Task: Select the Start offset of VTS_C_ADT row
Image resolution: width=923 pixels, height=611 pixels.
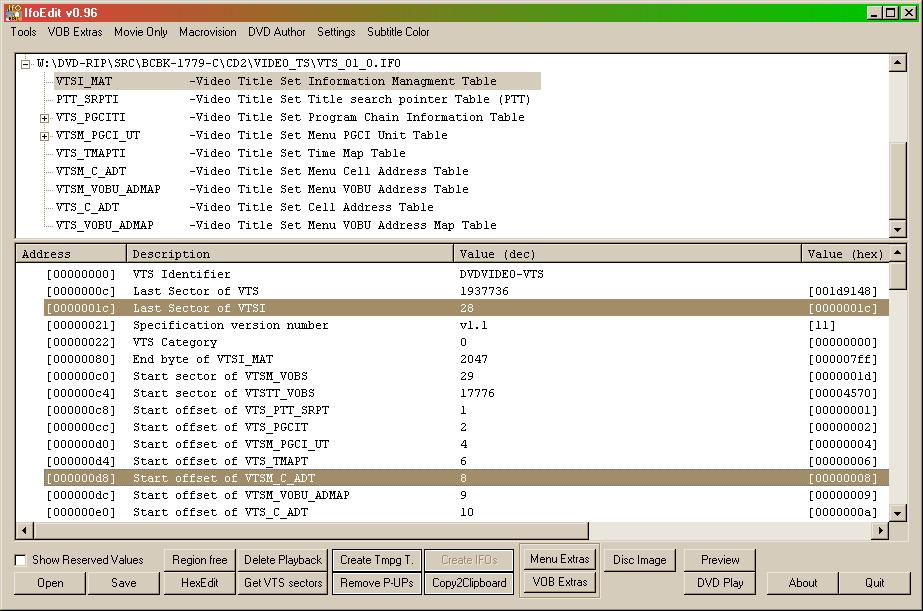Action: point(466,512)
